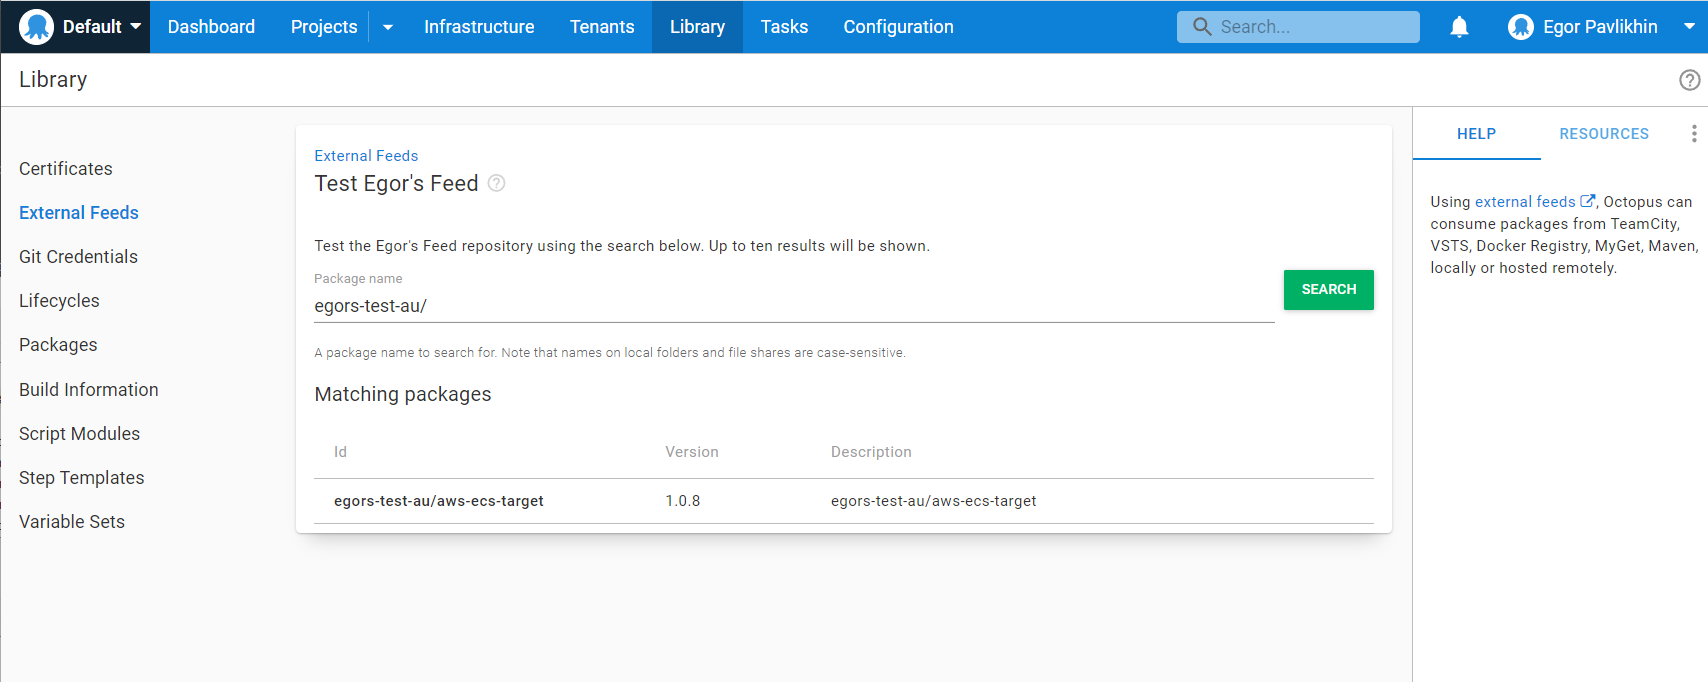
Task: Click the Octopus space logo icon
Action: pyautogui.click(x=36, y=27)
